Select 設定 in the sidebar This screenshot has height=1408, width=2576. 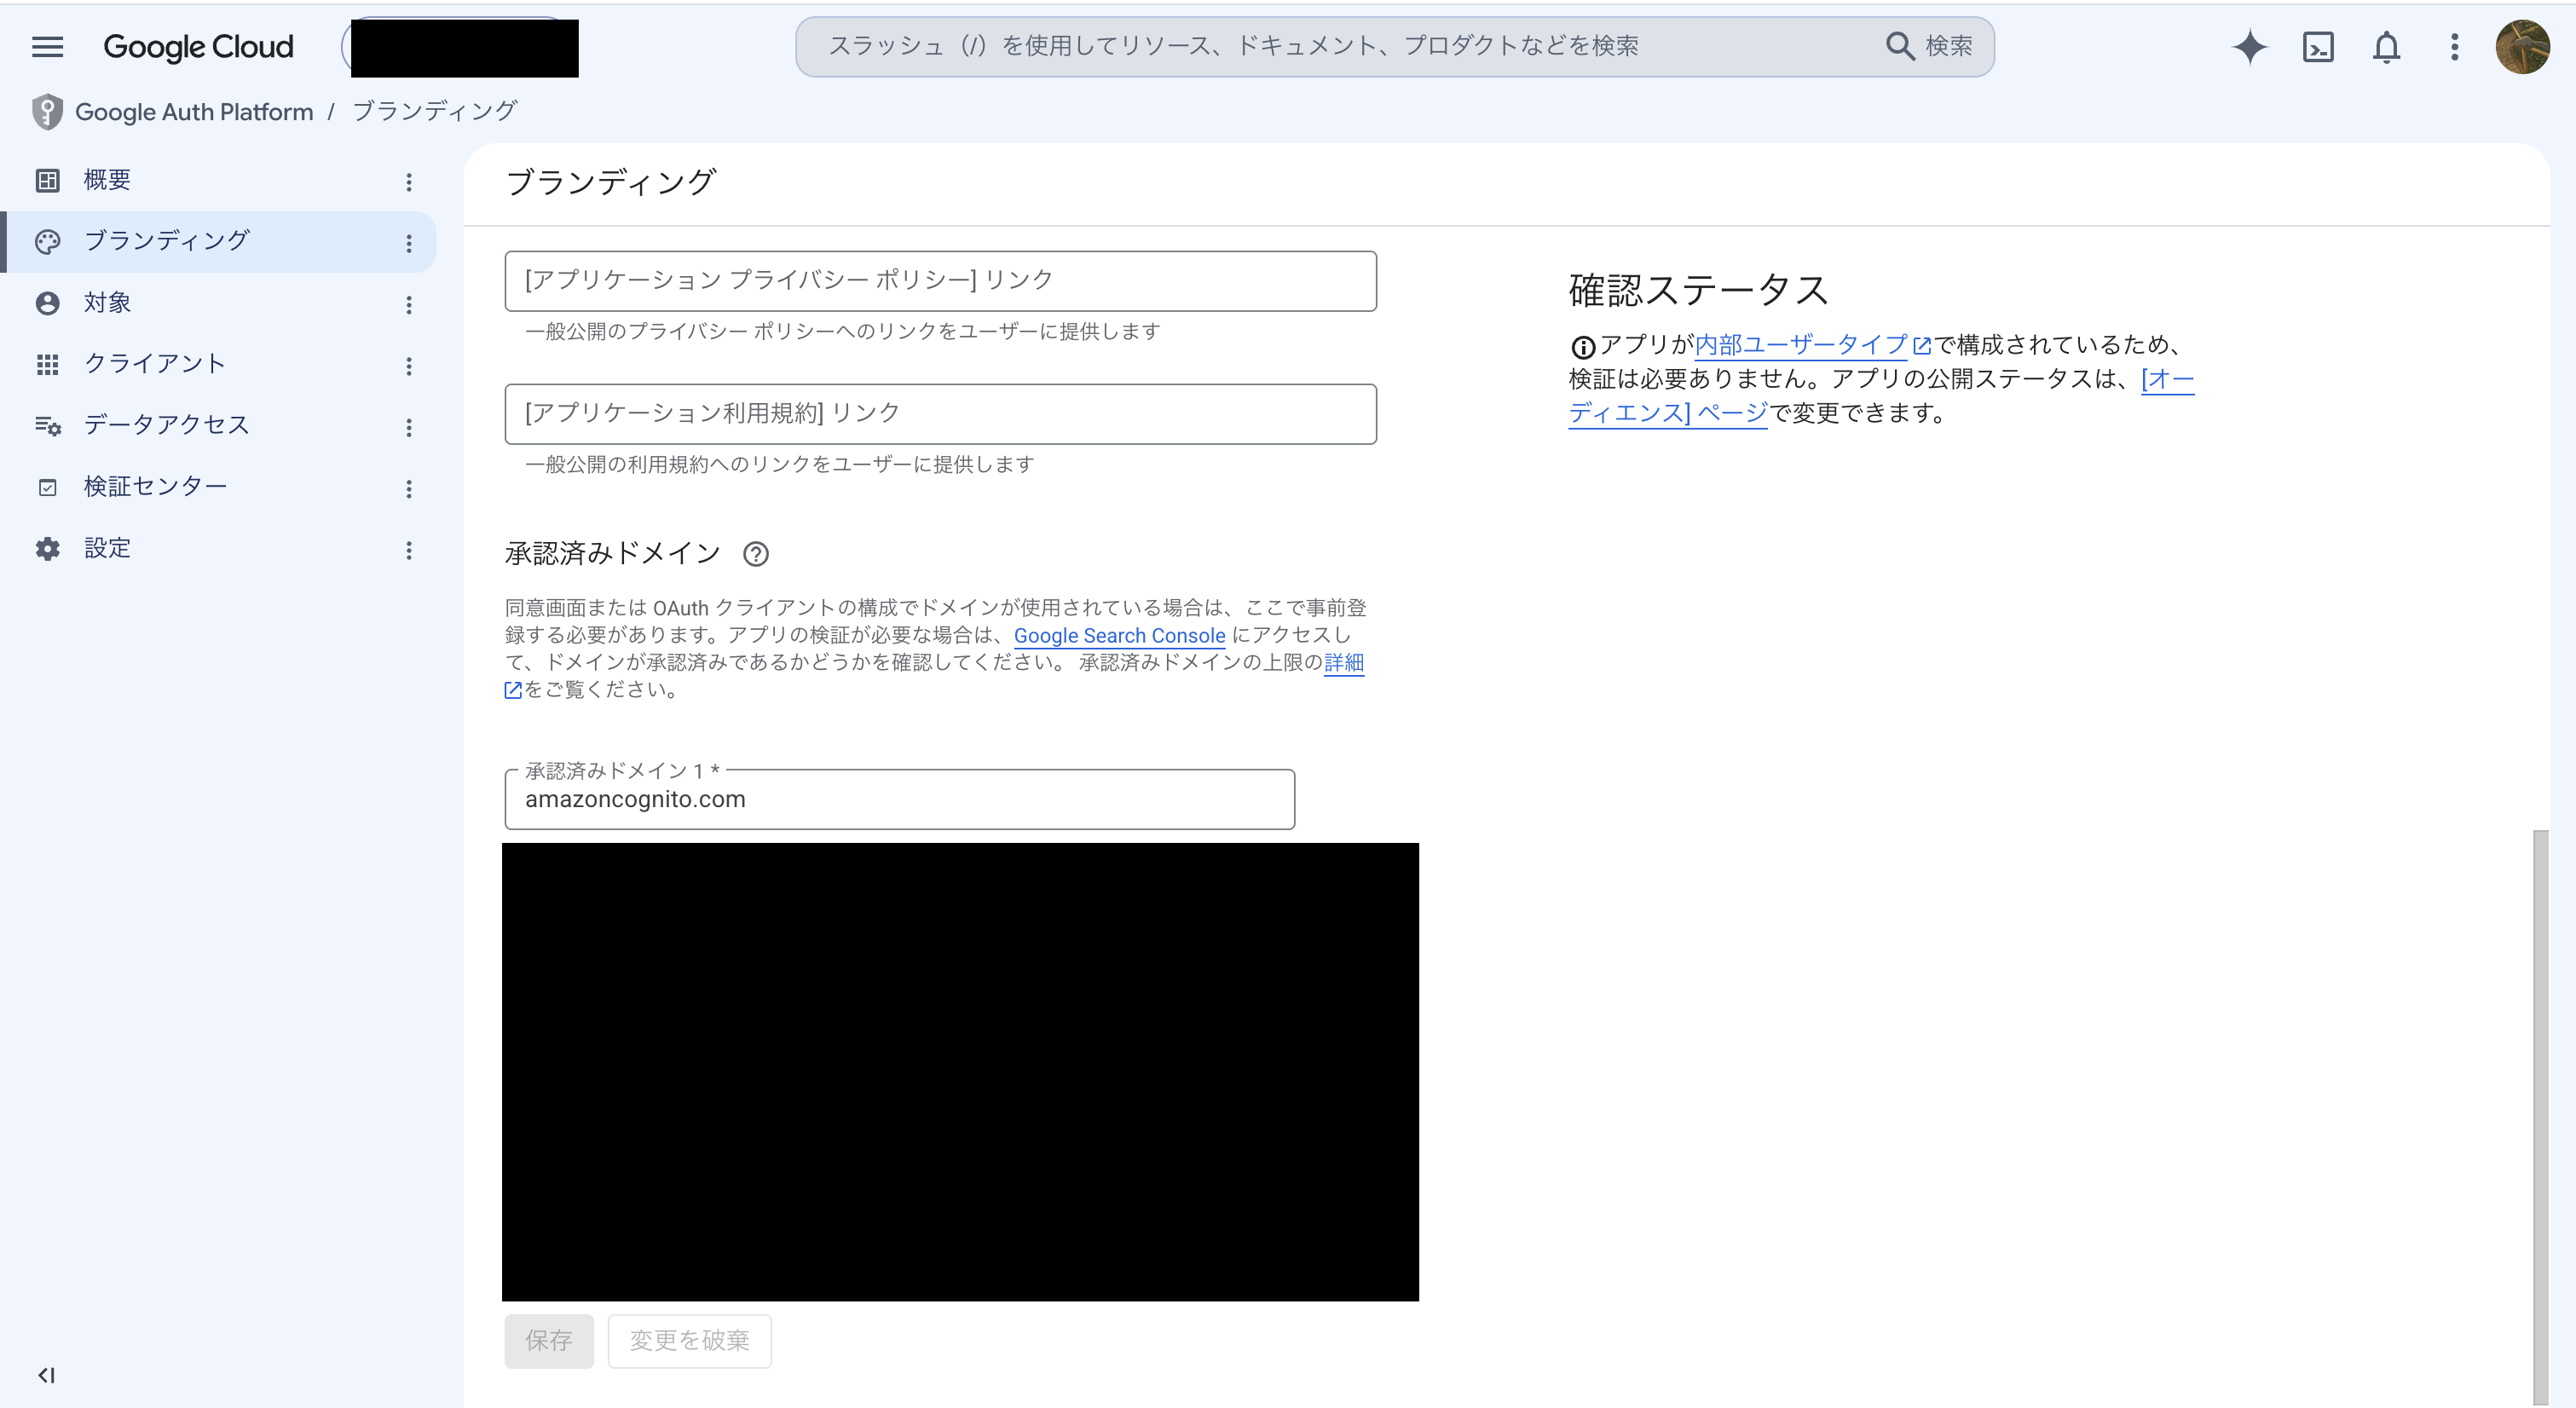(x=218, y=549)
